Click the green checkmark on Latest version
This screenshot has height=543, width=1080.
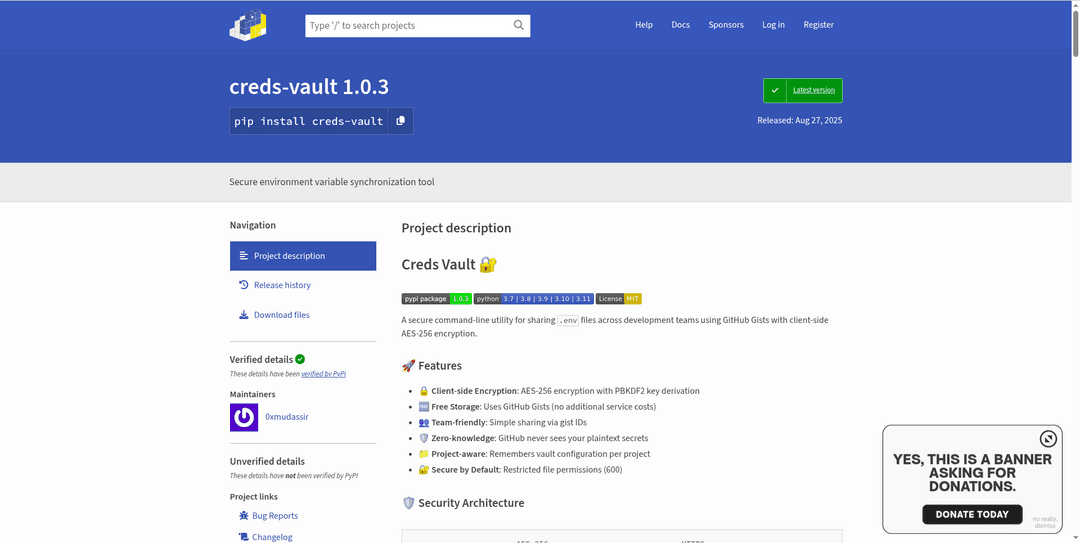click(x=775, y=90)
